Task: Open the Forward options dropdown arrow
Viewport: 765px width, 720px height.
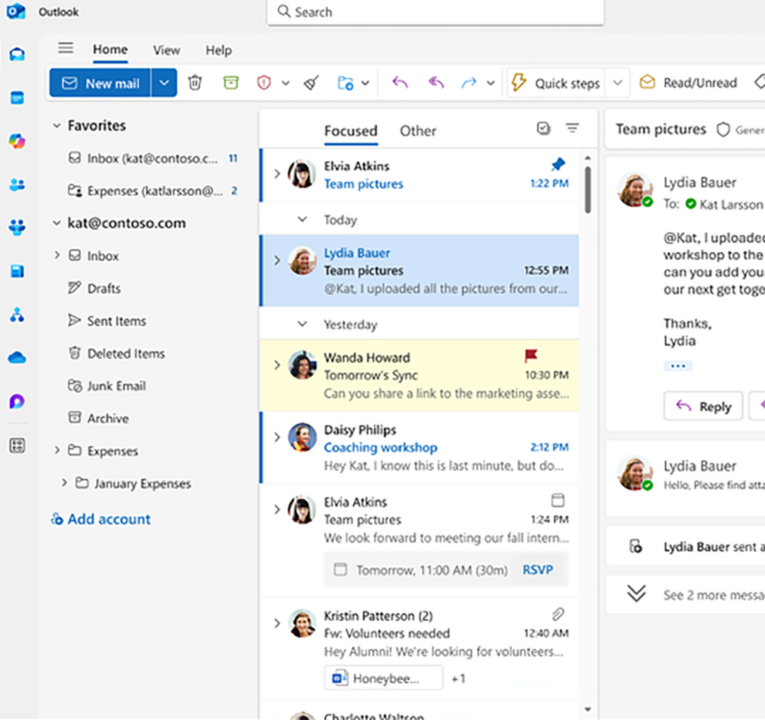Action: click(x=491, y=83)
